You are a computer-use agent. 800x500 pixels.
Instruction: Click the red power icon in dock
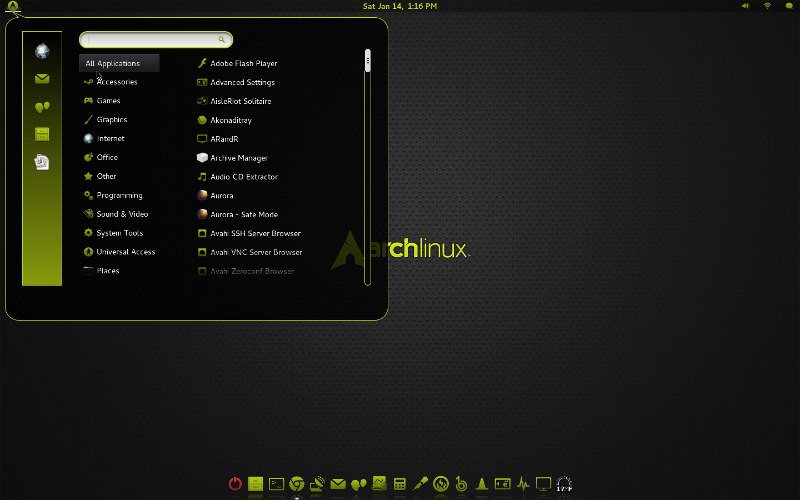pyautogui.click(x=235, y=483)
